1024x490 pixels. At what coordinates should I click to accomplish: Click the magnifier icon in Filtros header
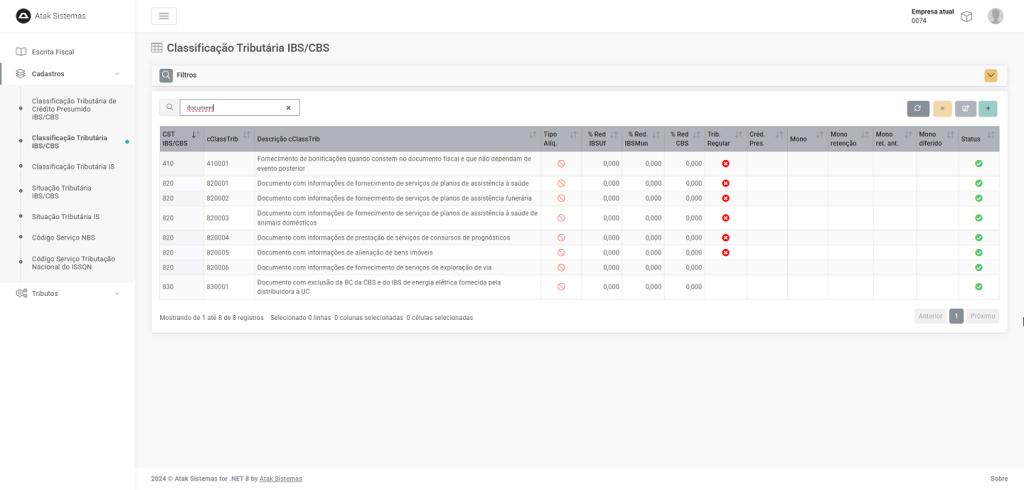click(166, 75)
